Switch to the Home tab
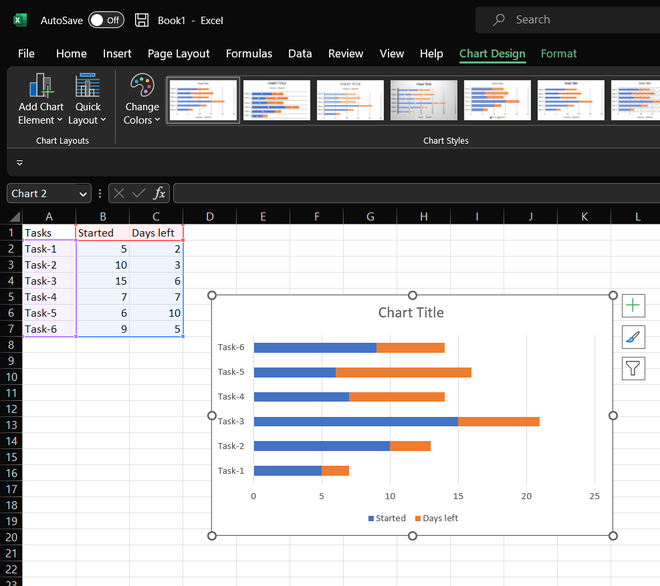Viewport: 660px width, 586px height. (x=71, y=53)
